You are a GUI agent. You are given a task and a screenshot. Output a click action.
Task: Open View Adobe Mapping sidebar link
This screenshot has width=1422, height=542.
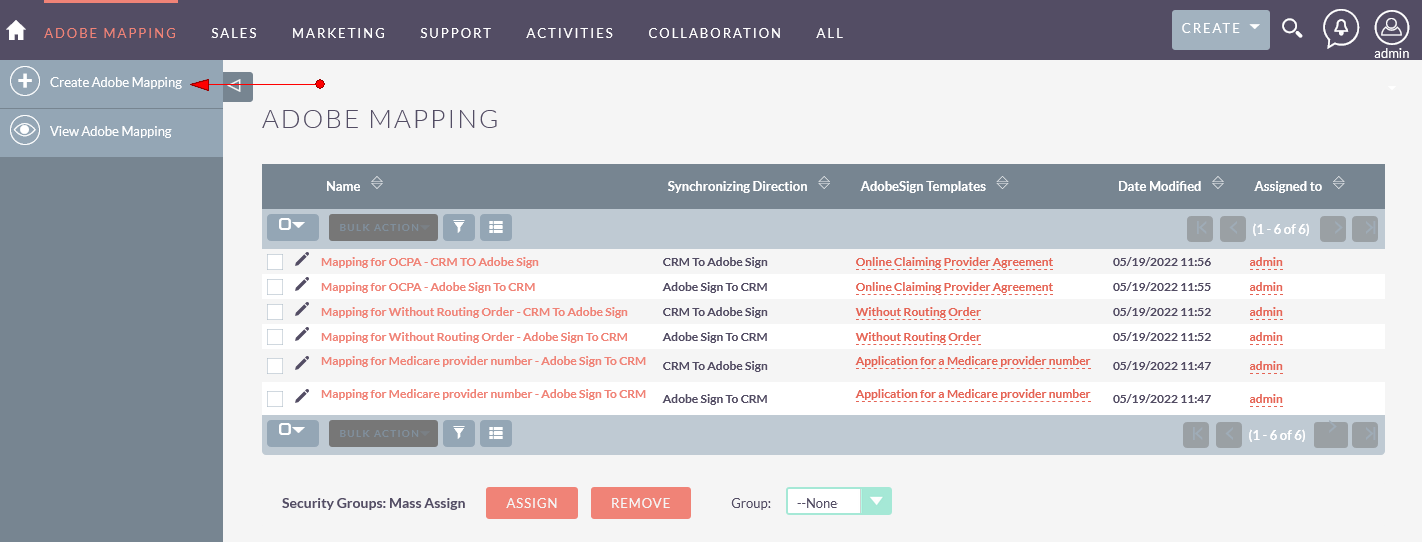click(x=111, y=131)
